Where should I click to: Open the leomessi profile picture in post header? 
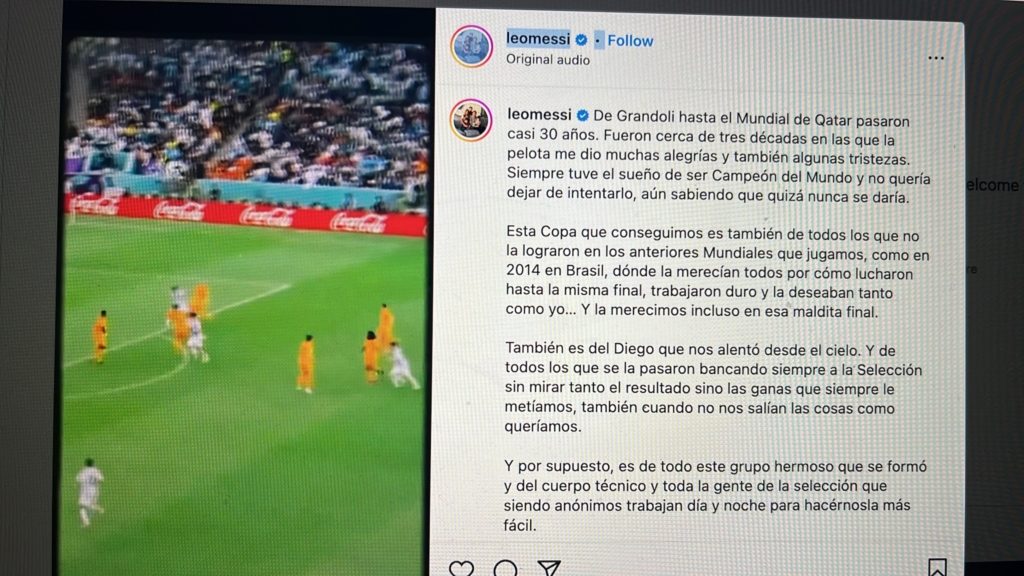(472, 46)
